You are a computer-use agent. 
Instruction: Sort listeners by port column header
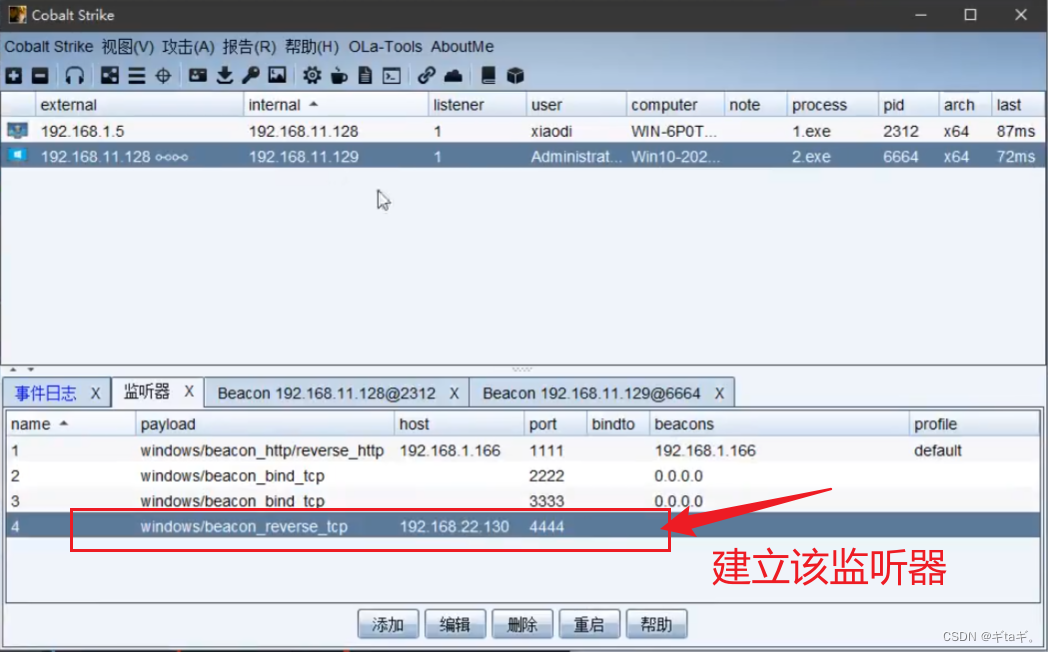555,424
